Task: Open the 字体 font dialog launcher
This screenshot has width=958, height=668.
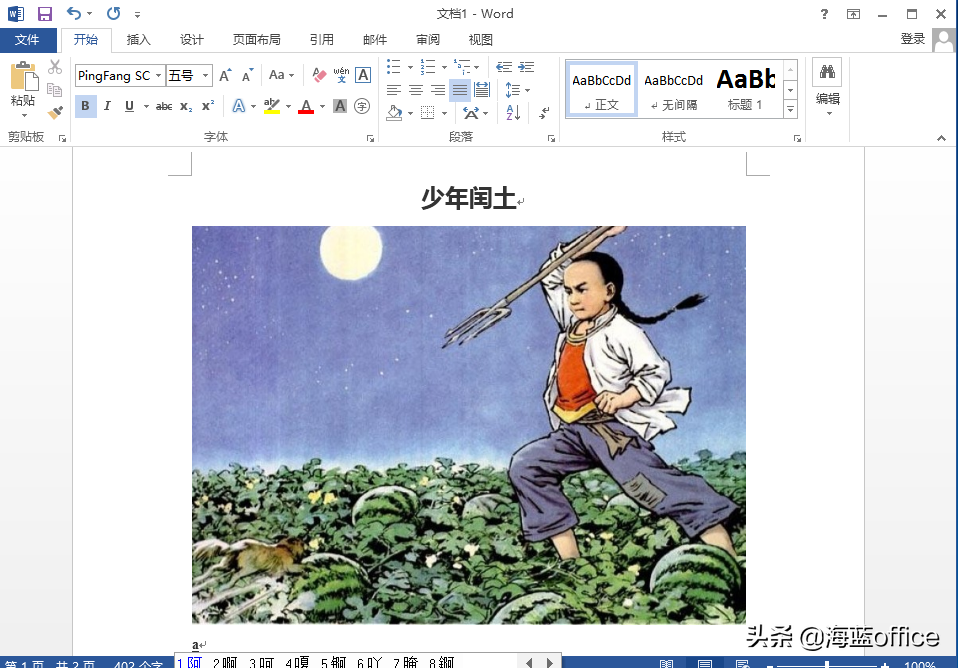Action: click(x=370, y=139)
